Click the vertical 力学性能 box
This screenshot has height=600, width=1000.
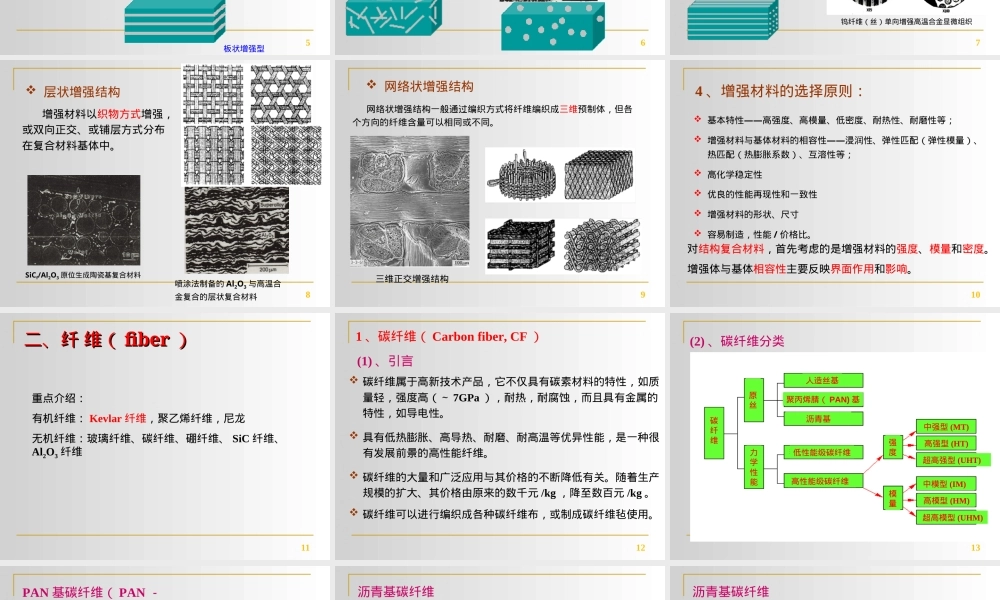pyautogui.click(x=753, y=467)
